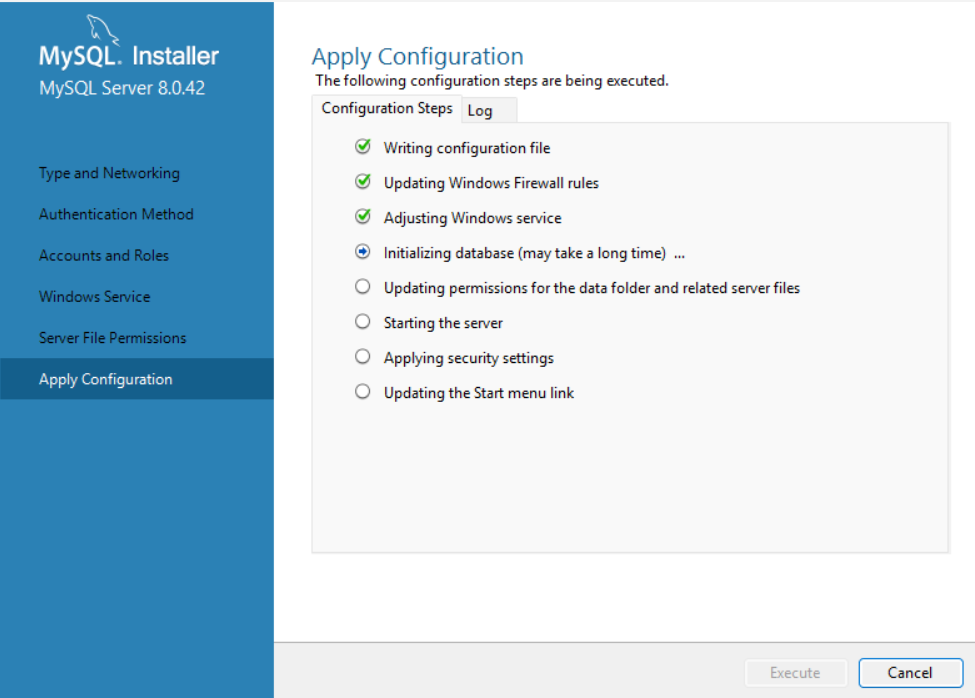Click pending circle beside Updating the Start menu link

[363, 392]
